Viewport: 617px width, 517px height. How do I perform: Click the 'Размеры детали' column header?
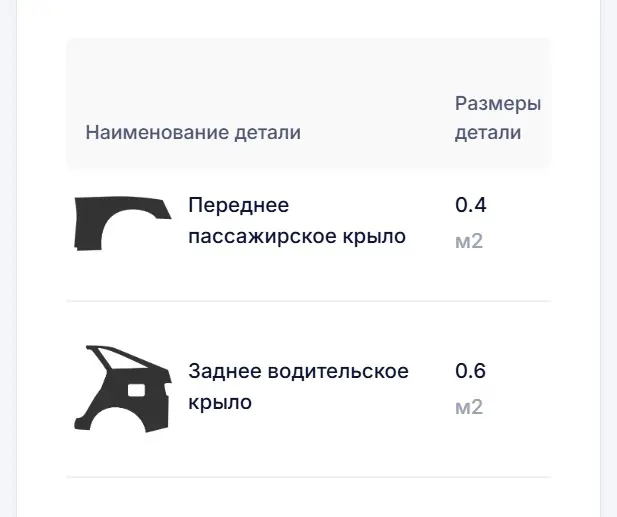(x=497, y=118)
